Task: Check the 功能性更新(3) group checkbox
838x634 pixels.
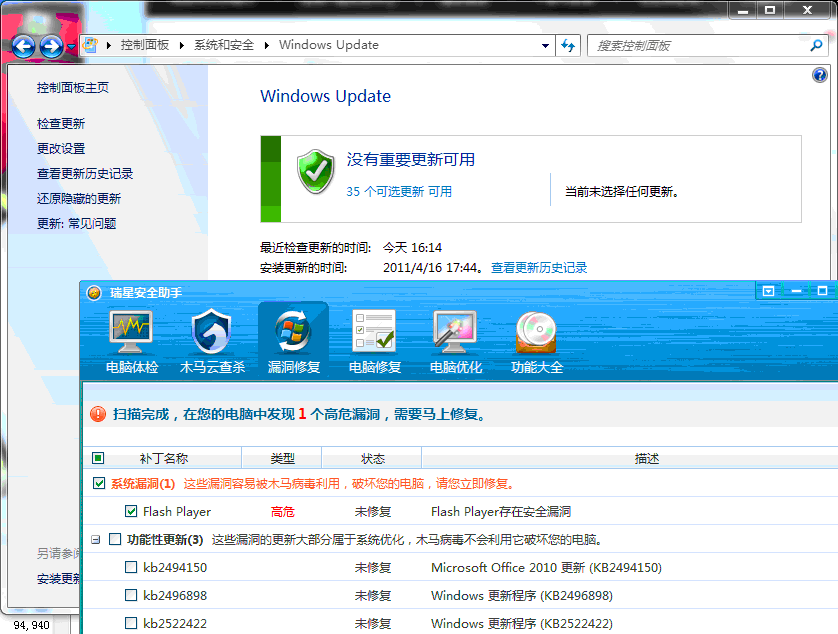Action: click(x=115, y=539)
